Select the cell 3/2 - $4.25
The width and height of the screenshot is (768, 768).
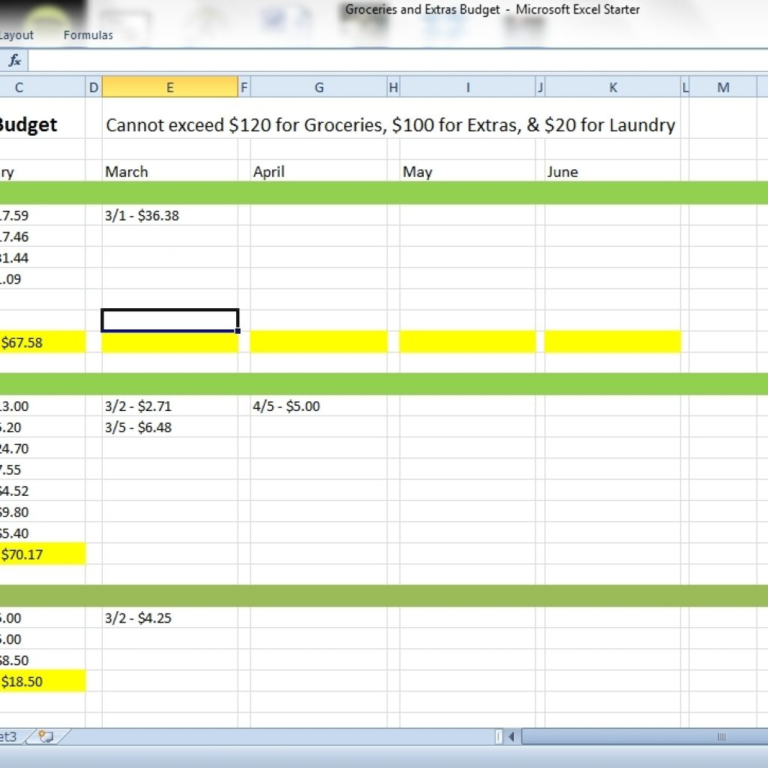point(170,618)
